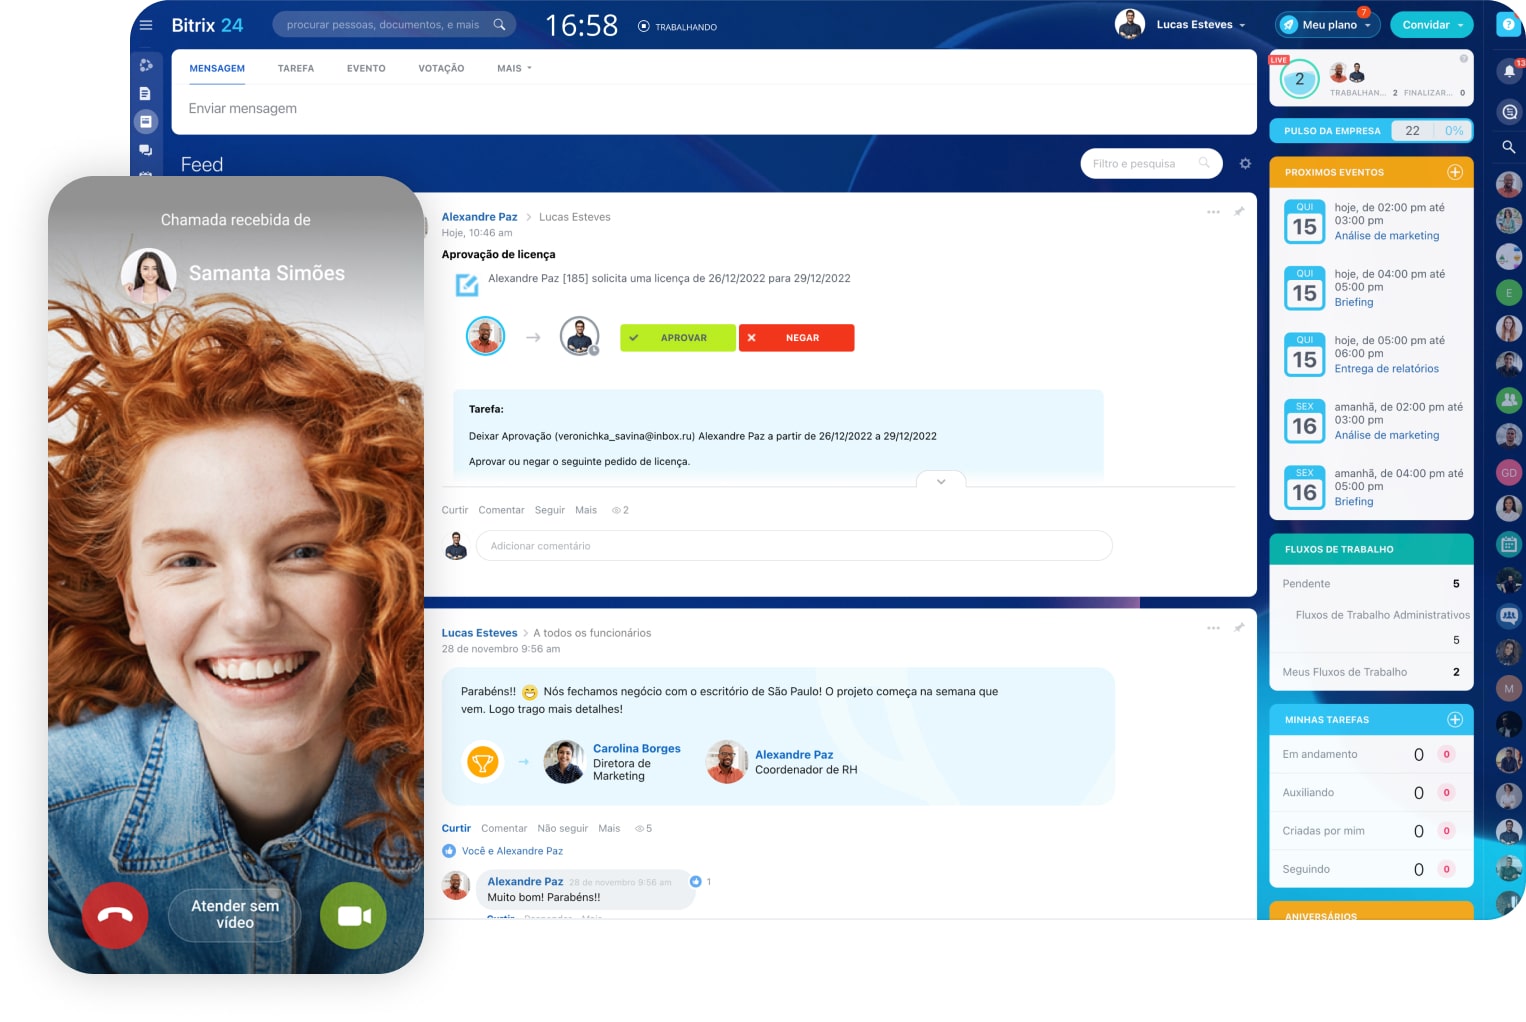Approve the license request with Aprovar
1526x1022 pixels.
(x=677, y=338)
